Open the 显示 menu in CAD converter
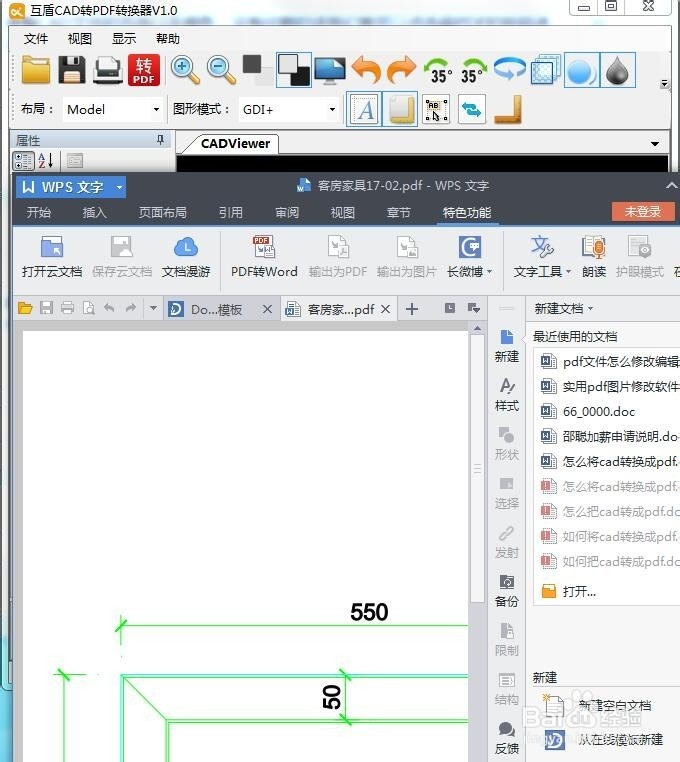This screenshot has width=680, height=762. (x=124, y=38)
